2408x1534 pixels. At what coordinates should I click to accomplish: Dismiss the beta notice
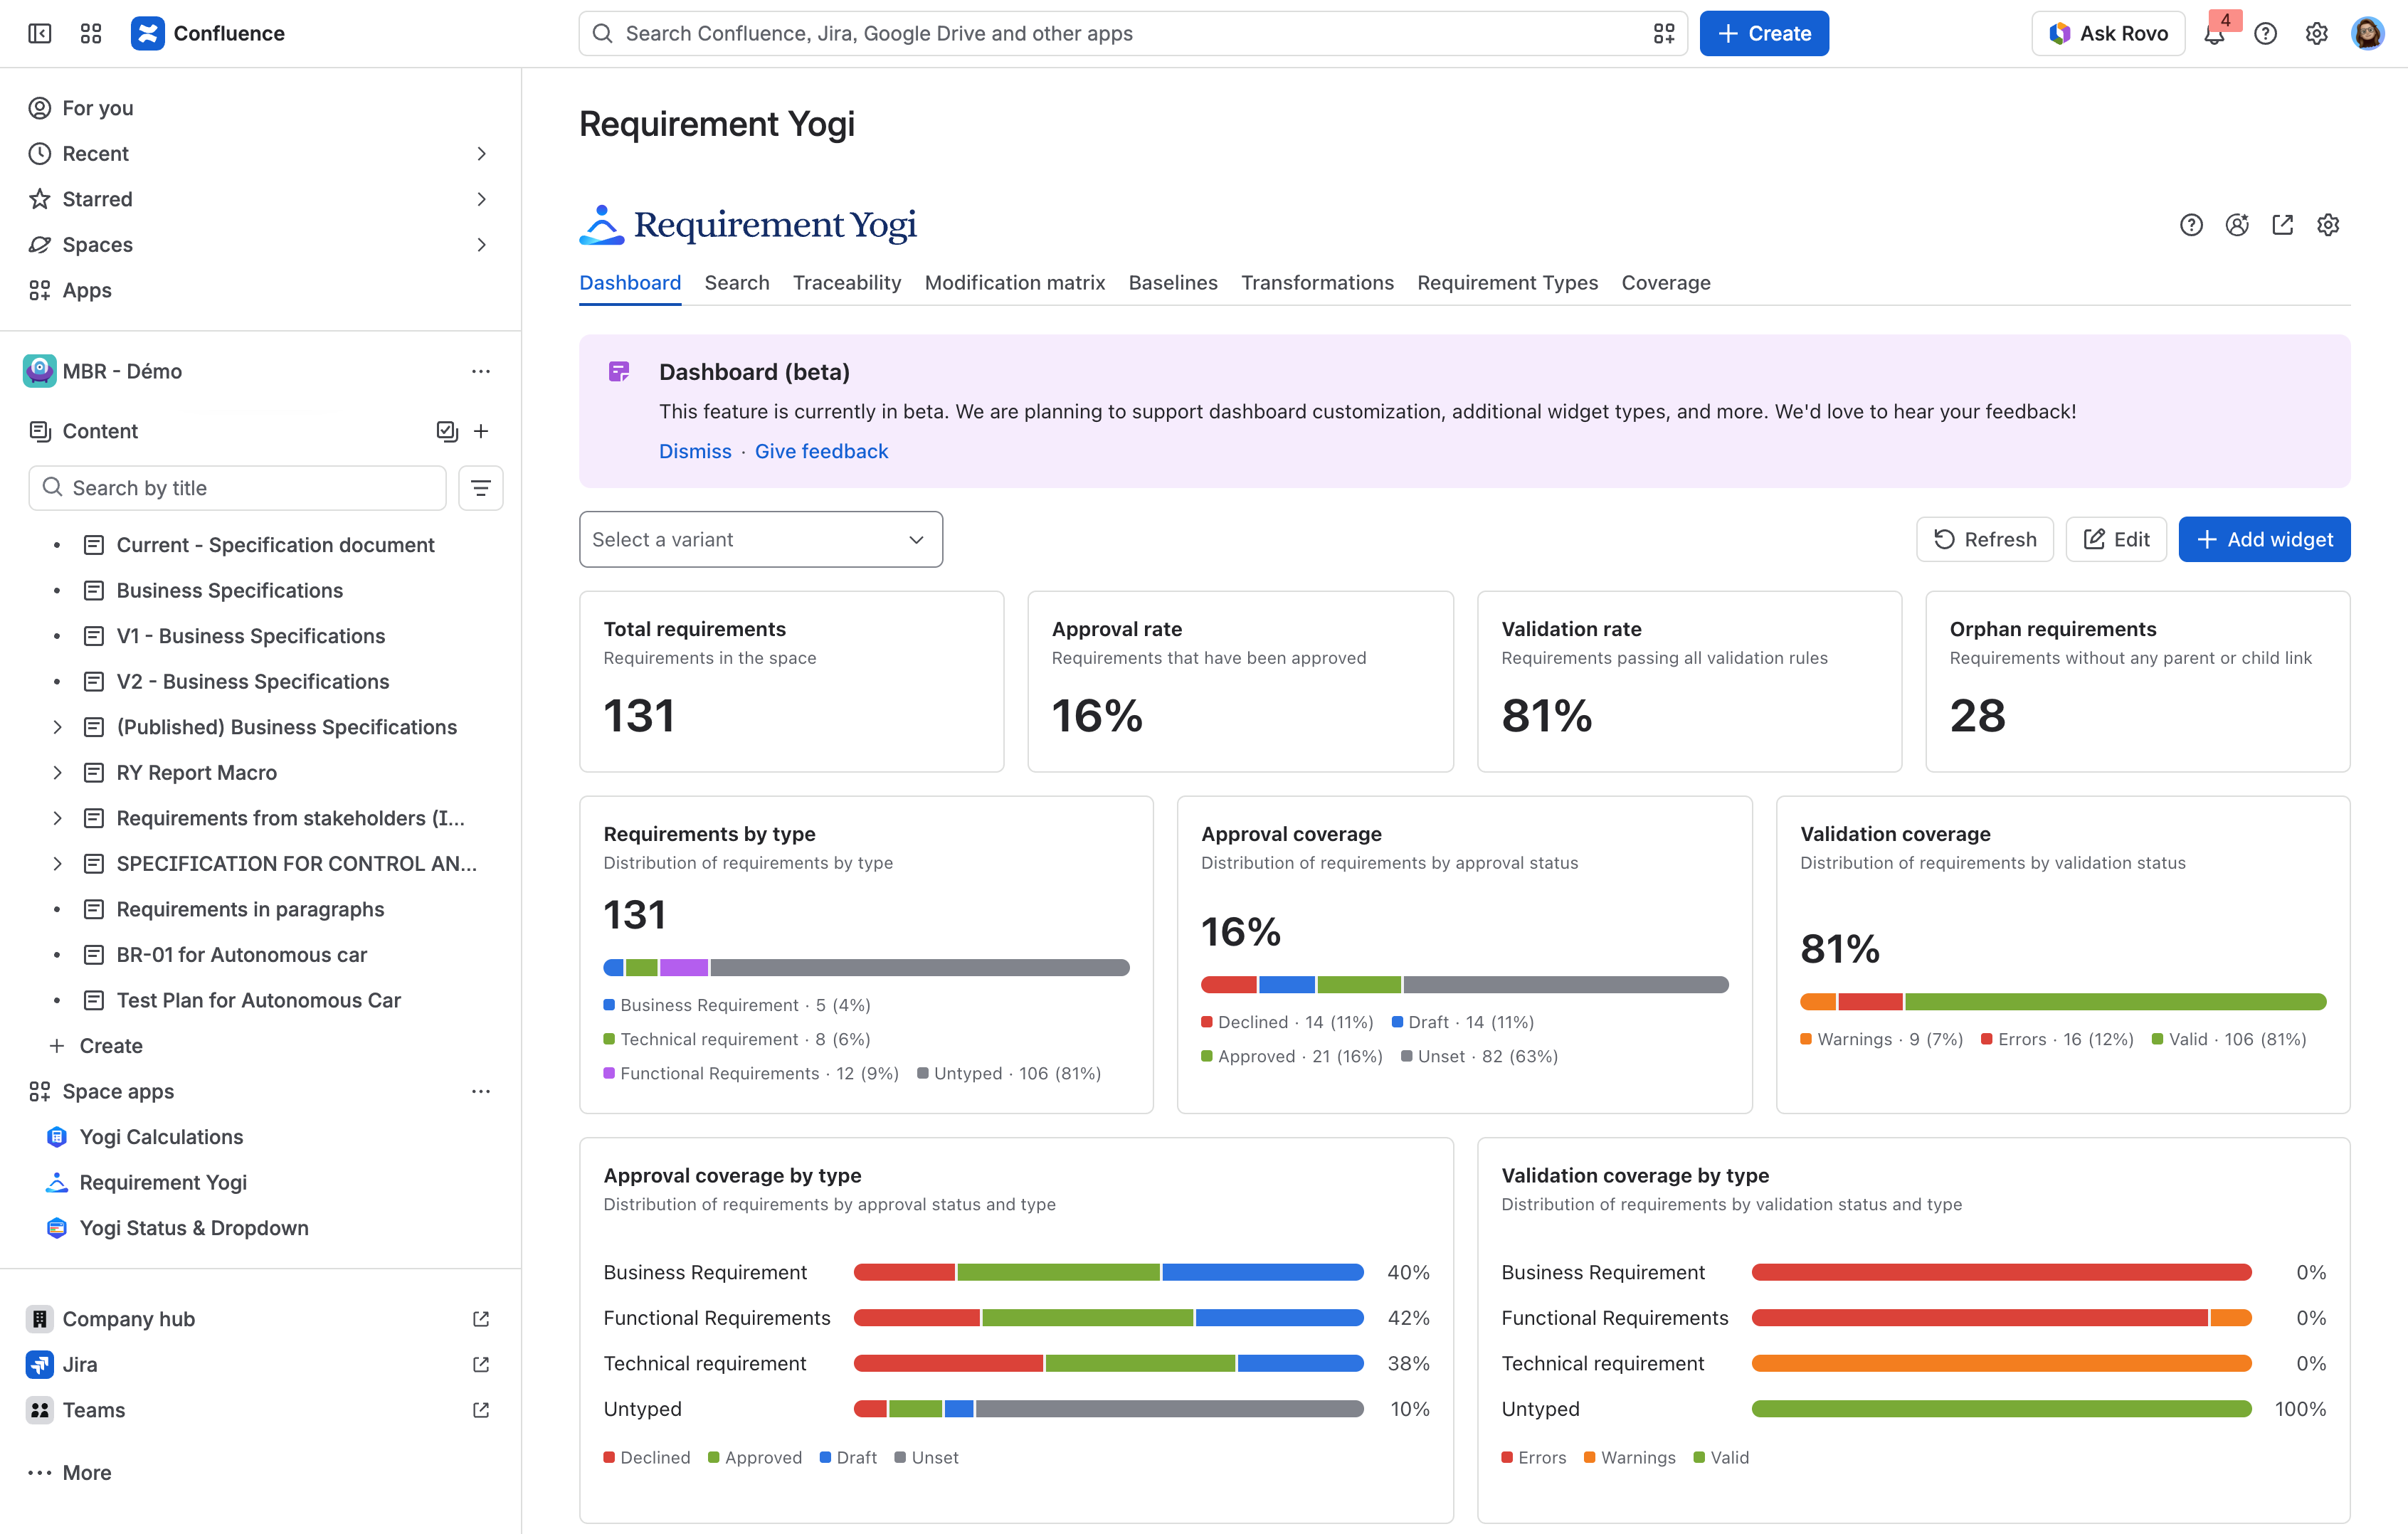pyautogui.click(x=695, y=451)
